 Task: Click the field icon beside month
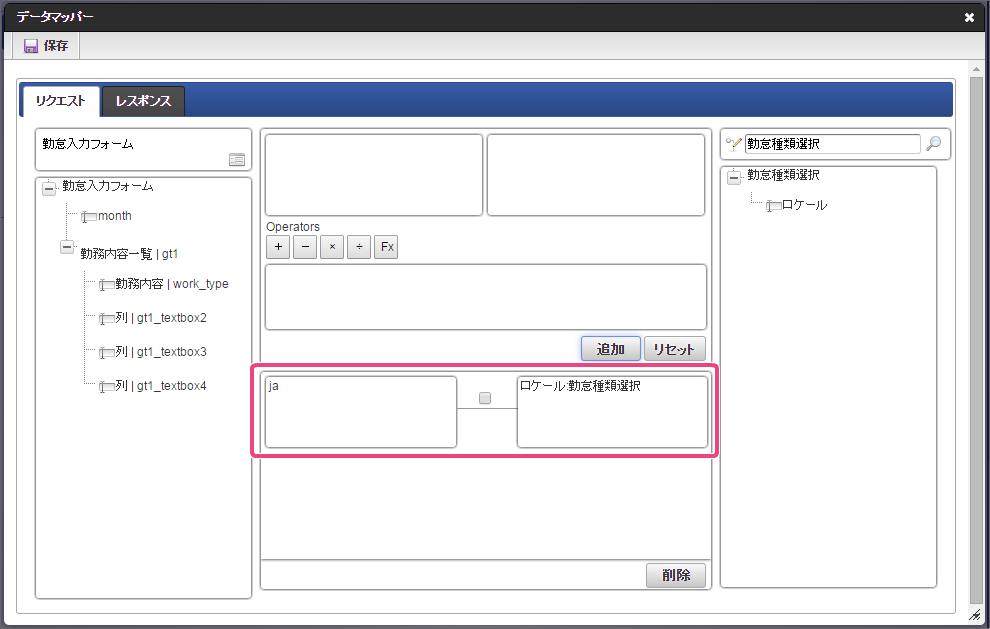click(88, 217)
